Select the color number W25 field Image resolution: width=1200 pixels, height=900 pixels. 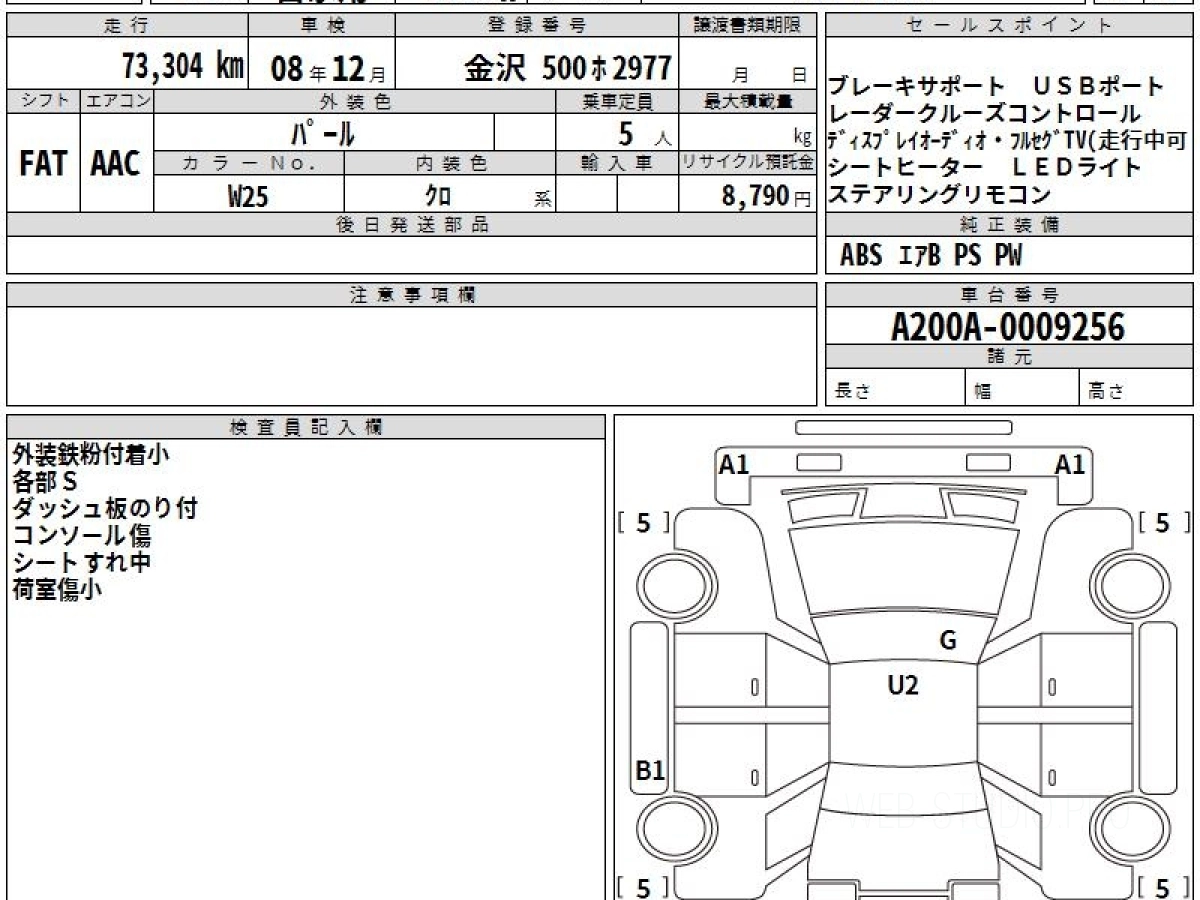click(248, 196)
